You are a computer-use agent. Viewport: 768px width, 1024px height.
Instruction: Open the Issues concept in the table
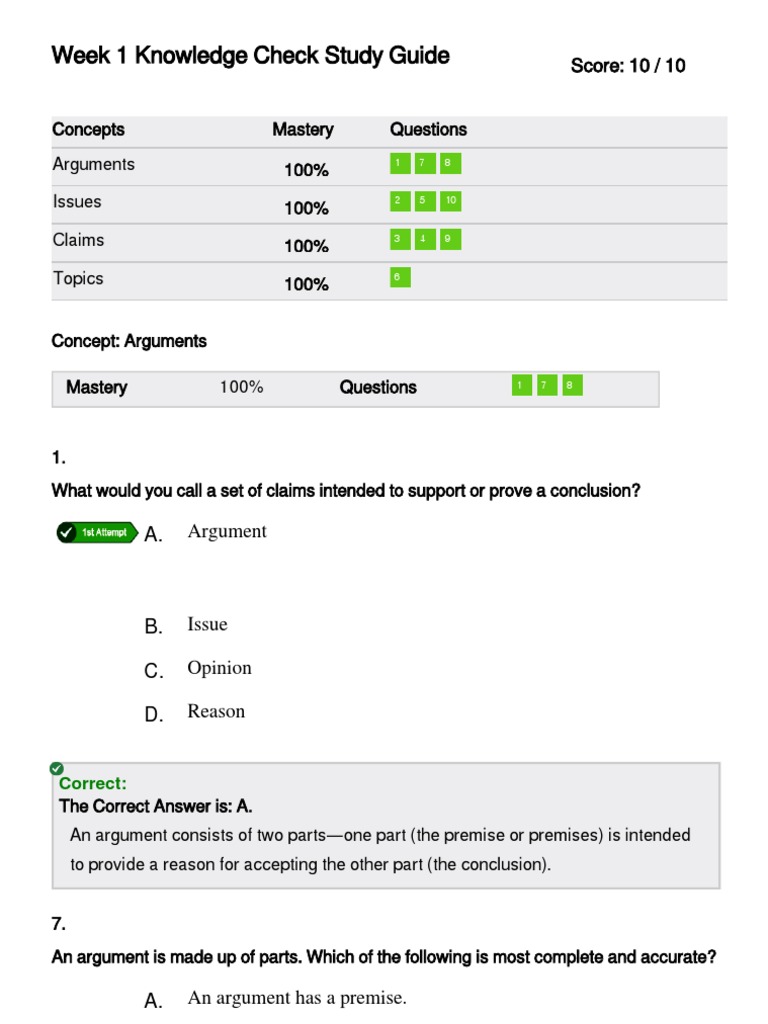coord(77,202)
